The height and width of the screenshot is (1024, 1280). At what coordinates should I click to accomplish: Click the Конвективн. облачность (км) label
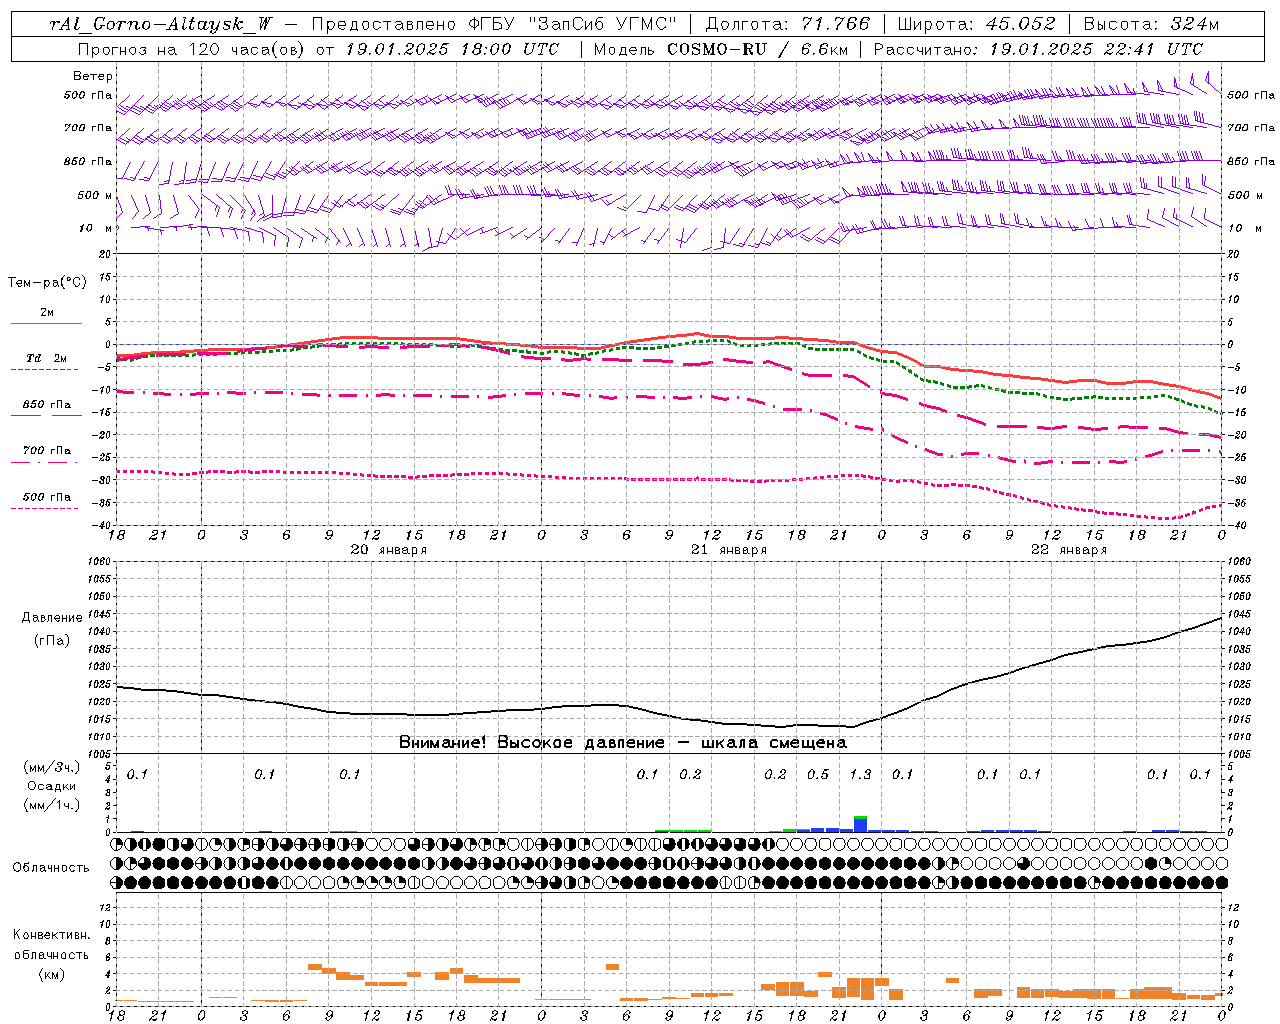(x=51, y=954)
